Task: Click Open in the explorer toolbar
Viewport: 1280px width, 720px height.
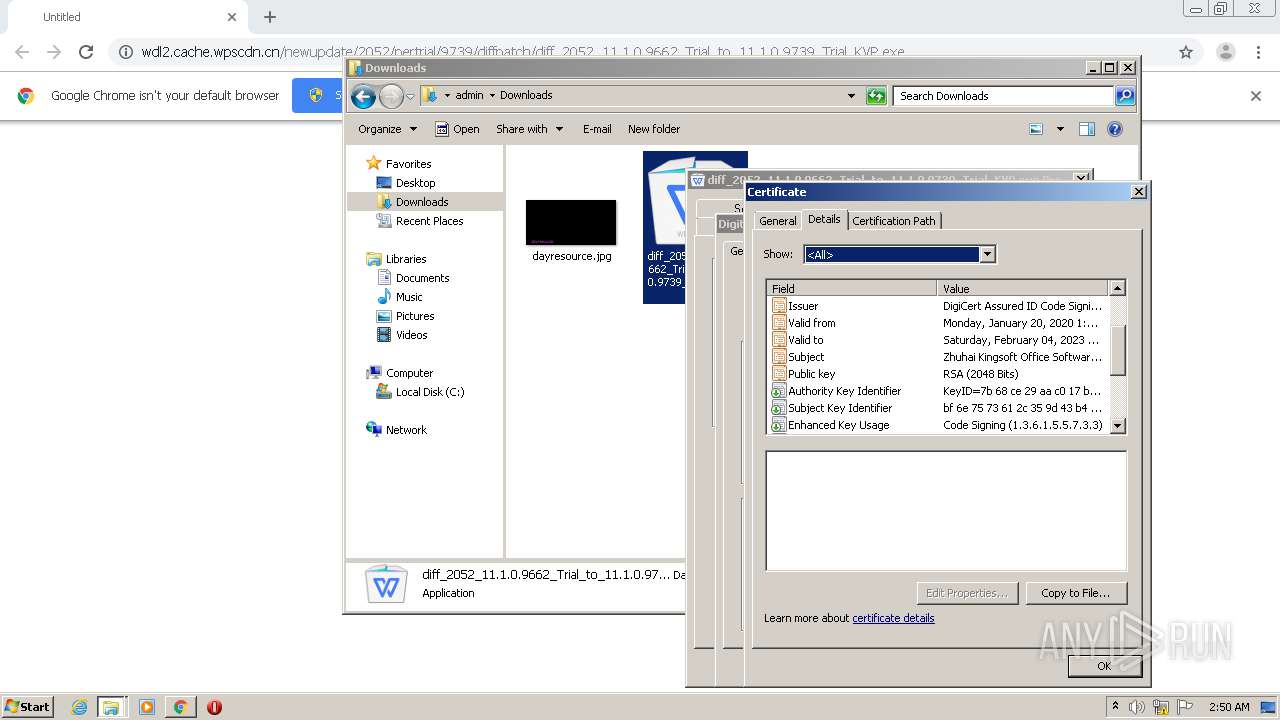Action: [x=457, y=129]
